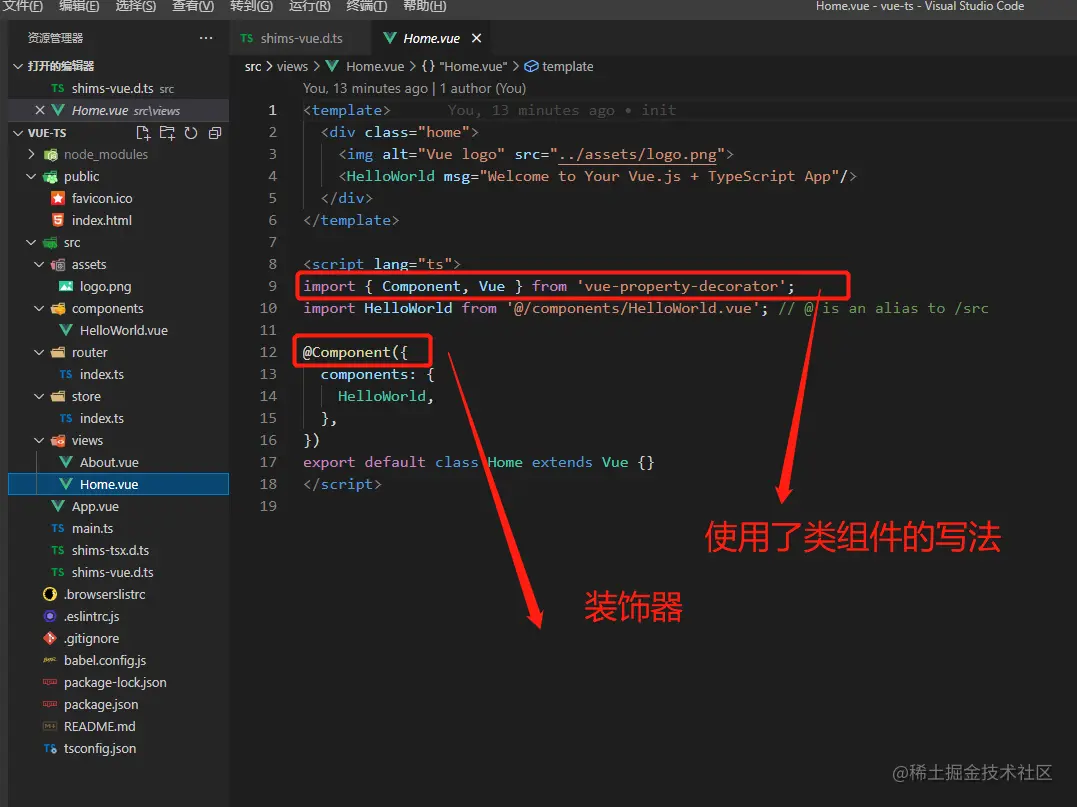Refresh the explorer file tree
1077x807 pixels.
pyautogui.click(x=191, y=133)
